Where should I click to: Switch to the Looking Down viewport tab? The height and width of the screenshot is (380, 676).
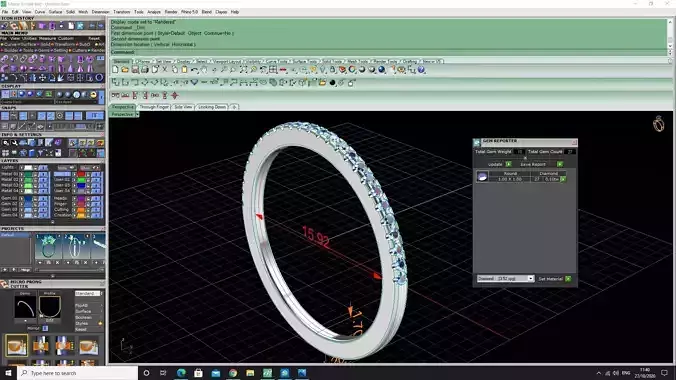click(x=212, y=107)
